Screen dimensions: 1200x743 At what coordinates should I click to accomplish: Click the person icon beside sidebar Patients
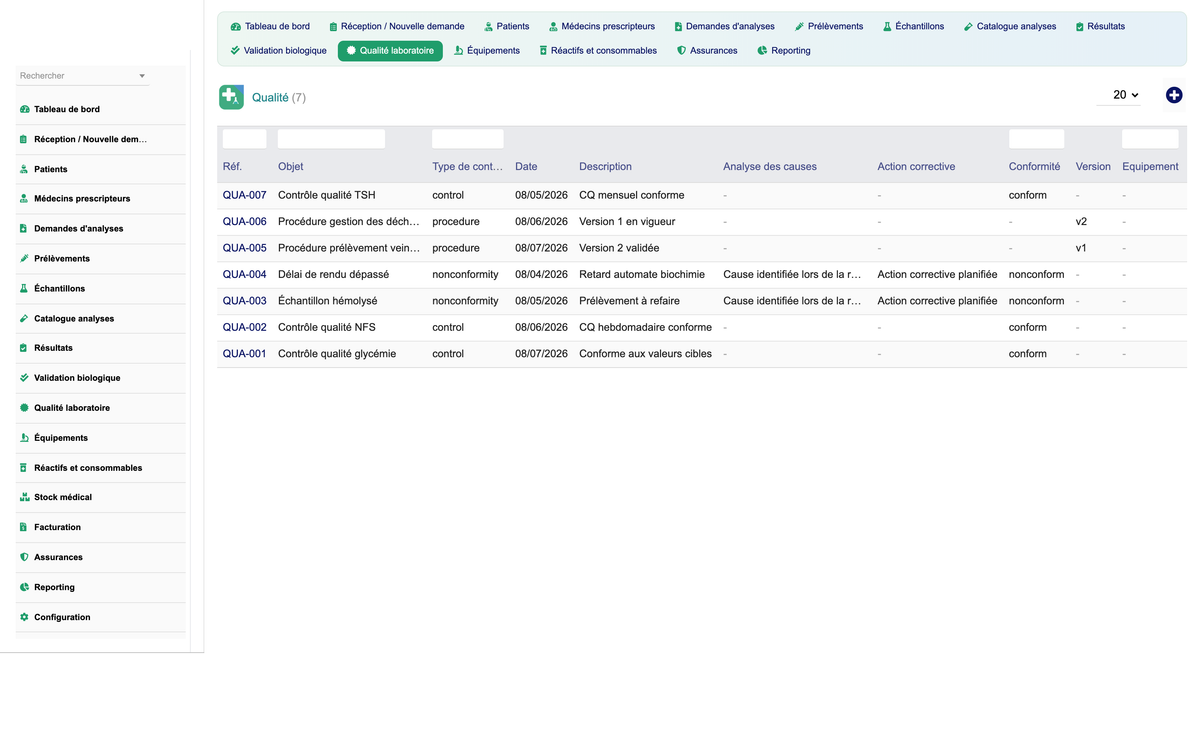tap(24, 169)
